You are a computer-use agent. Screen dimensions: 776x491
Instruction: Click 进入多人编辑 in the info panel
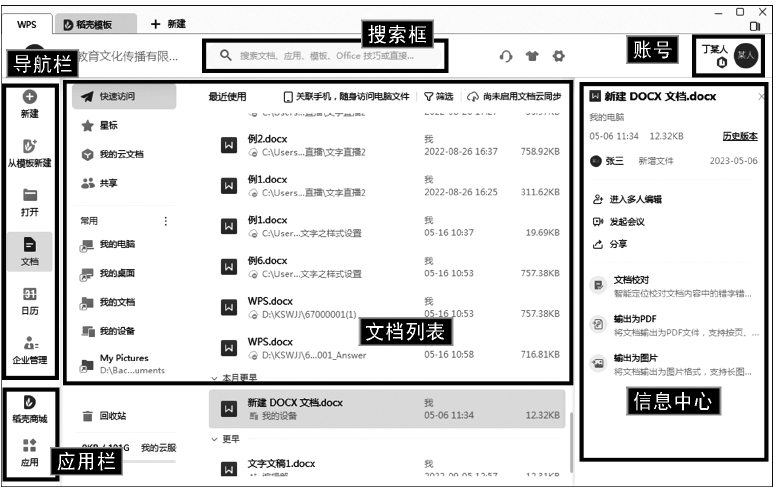coord(636,199)
